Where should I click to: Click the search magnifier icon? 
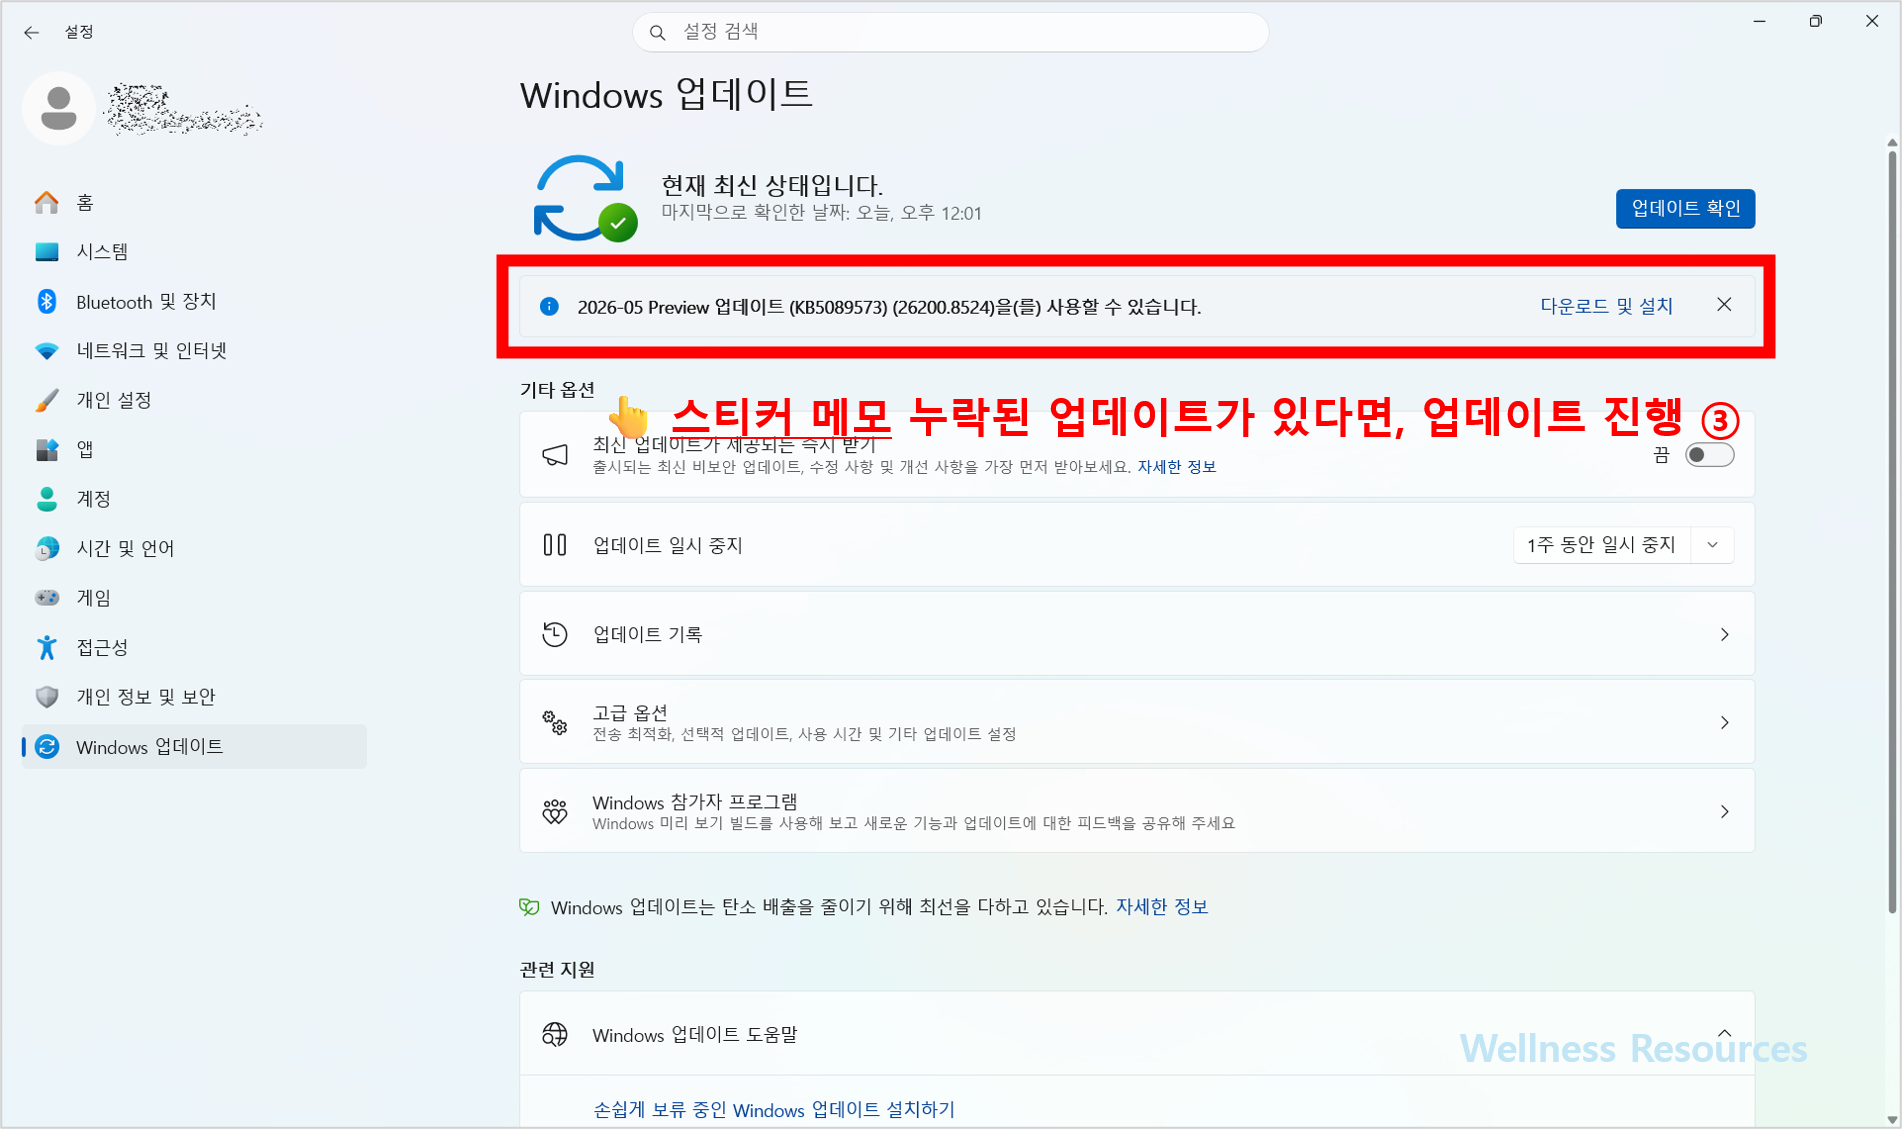point(657,33)
